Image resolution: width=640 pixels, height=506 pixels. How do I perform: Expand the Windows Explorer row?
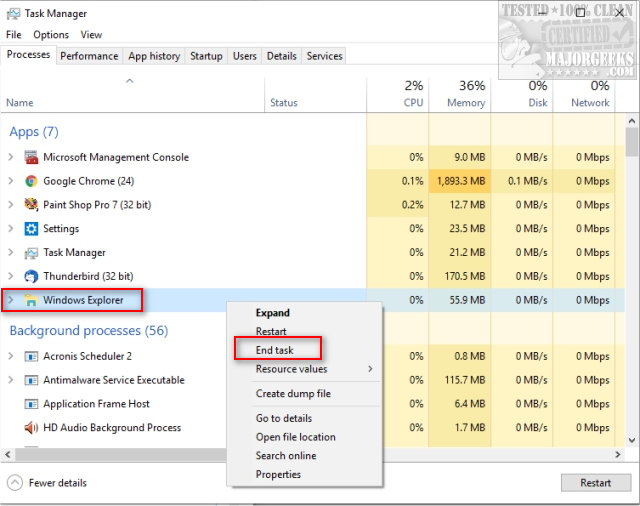(x=11, y=300)
